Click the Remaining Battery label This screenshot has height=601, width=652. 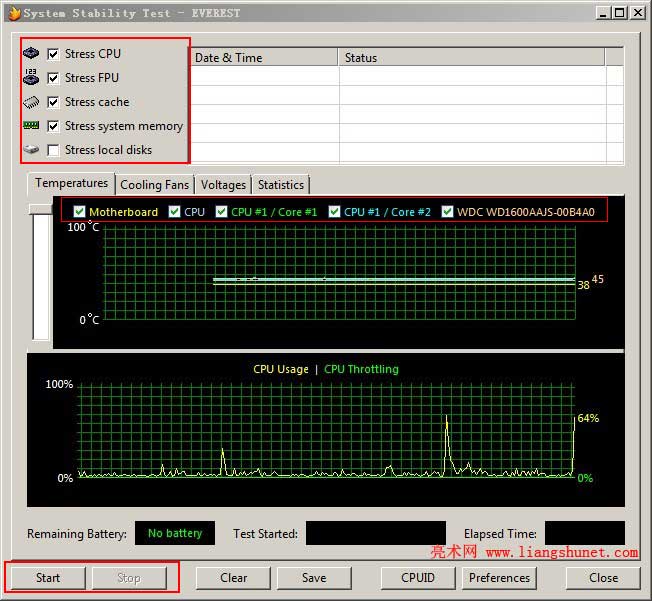(x=77, y=534)
